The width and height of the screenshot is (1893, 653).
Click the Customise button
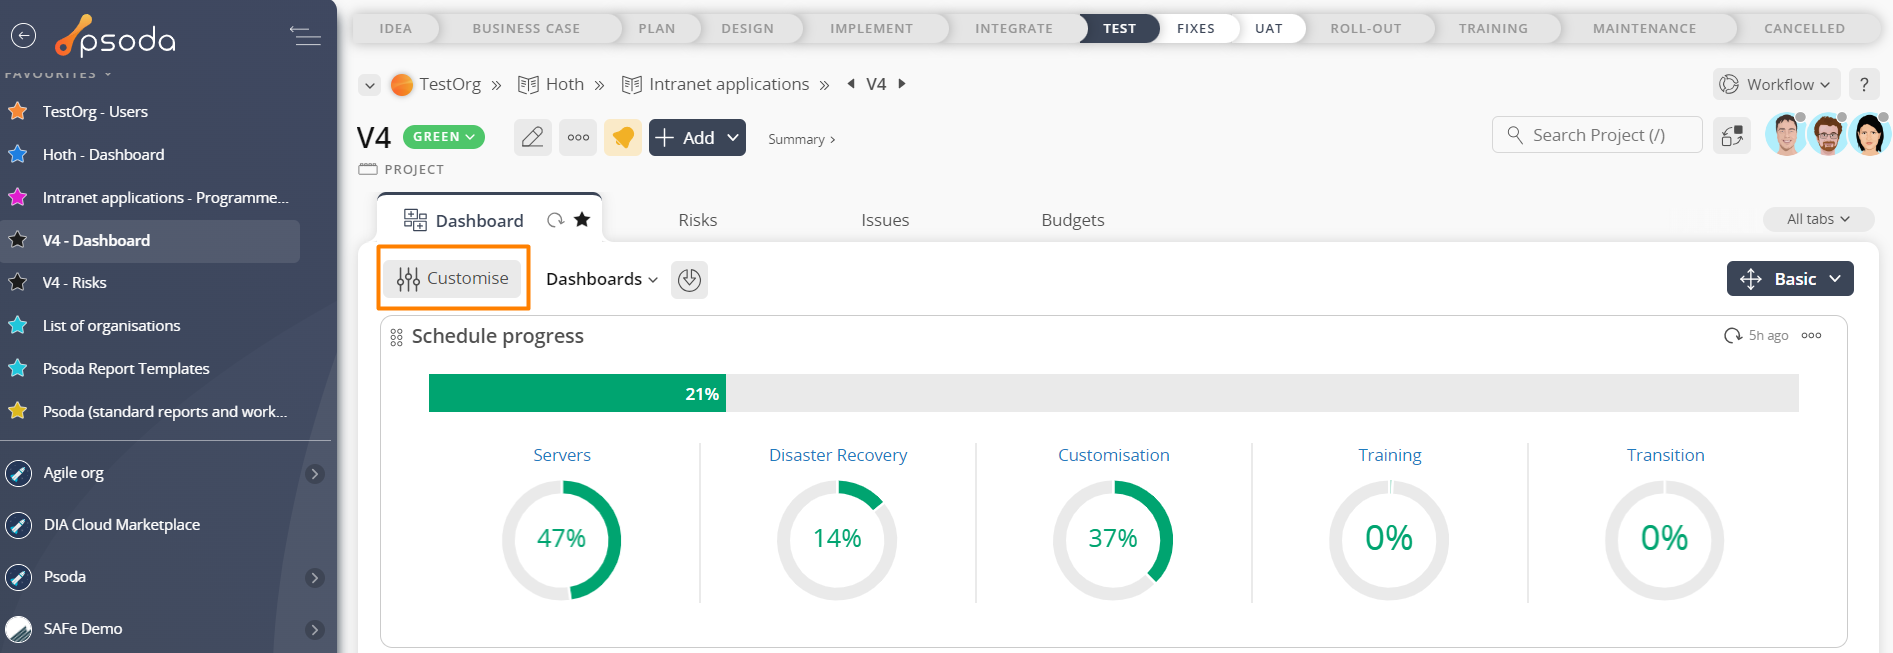pos(453,278)
